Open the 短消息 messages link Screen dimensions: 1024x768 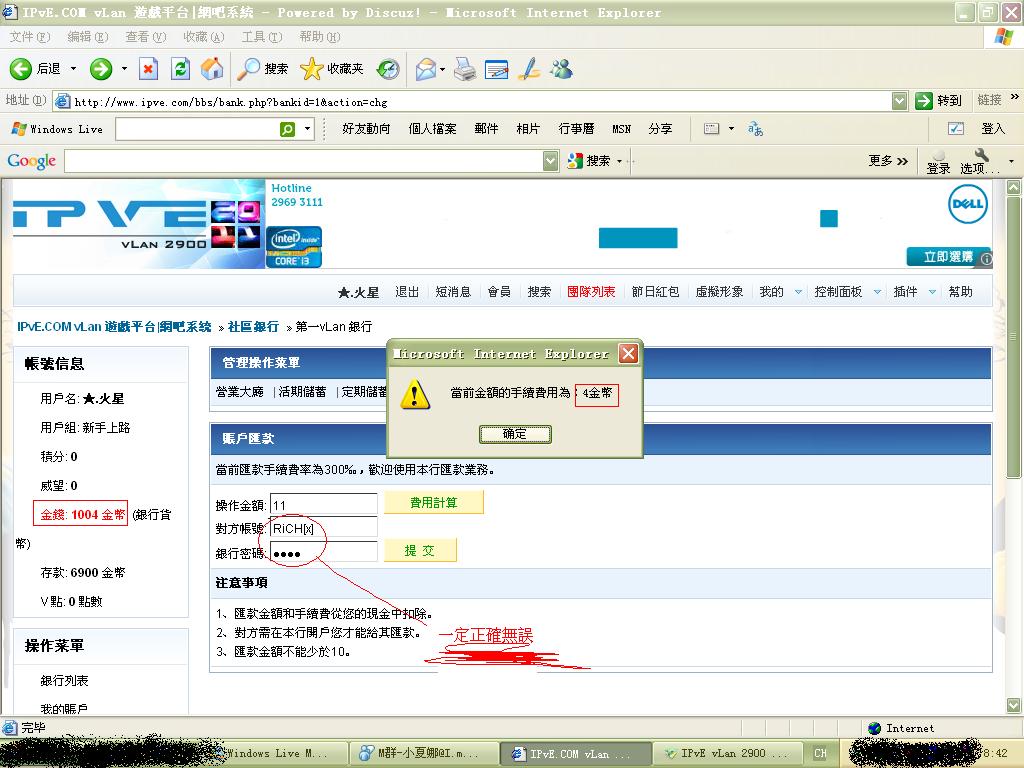click(453, 292)
